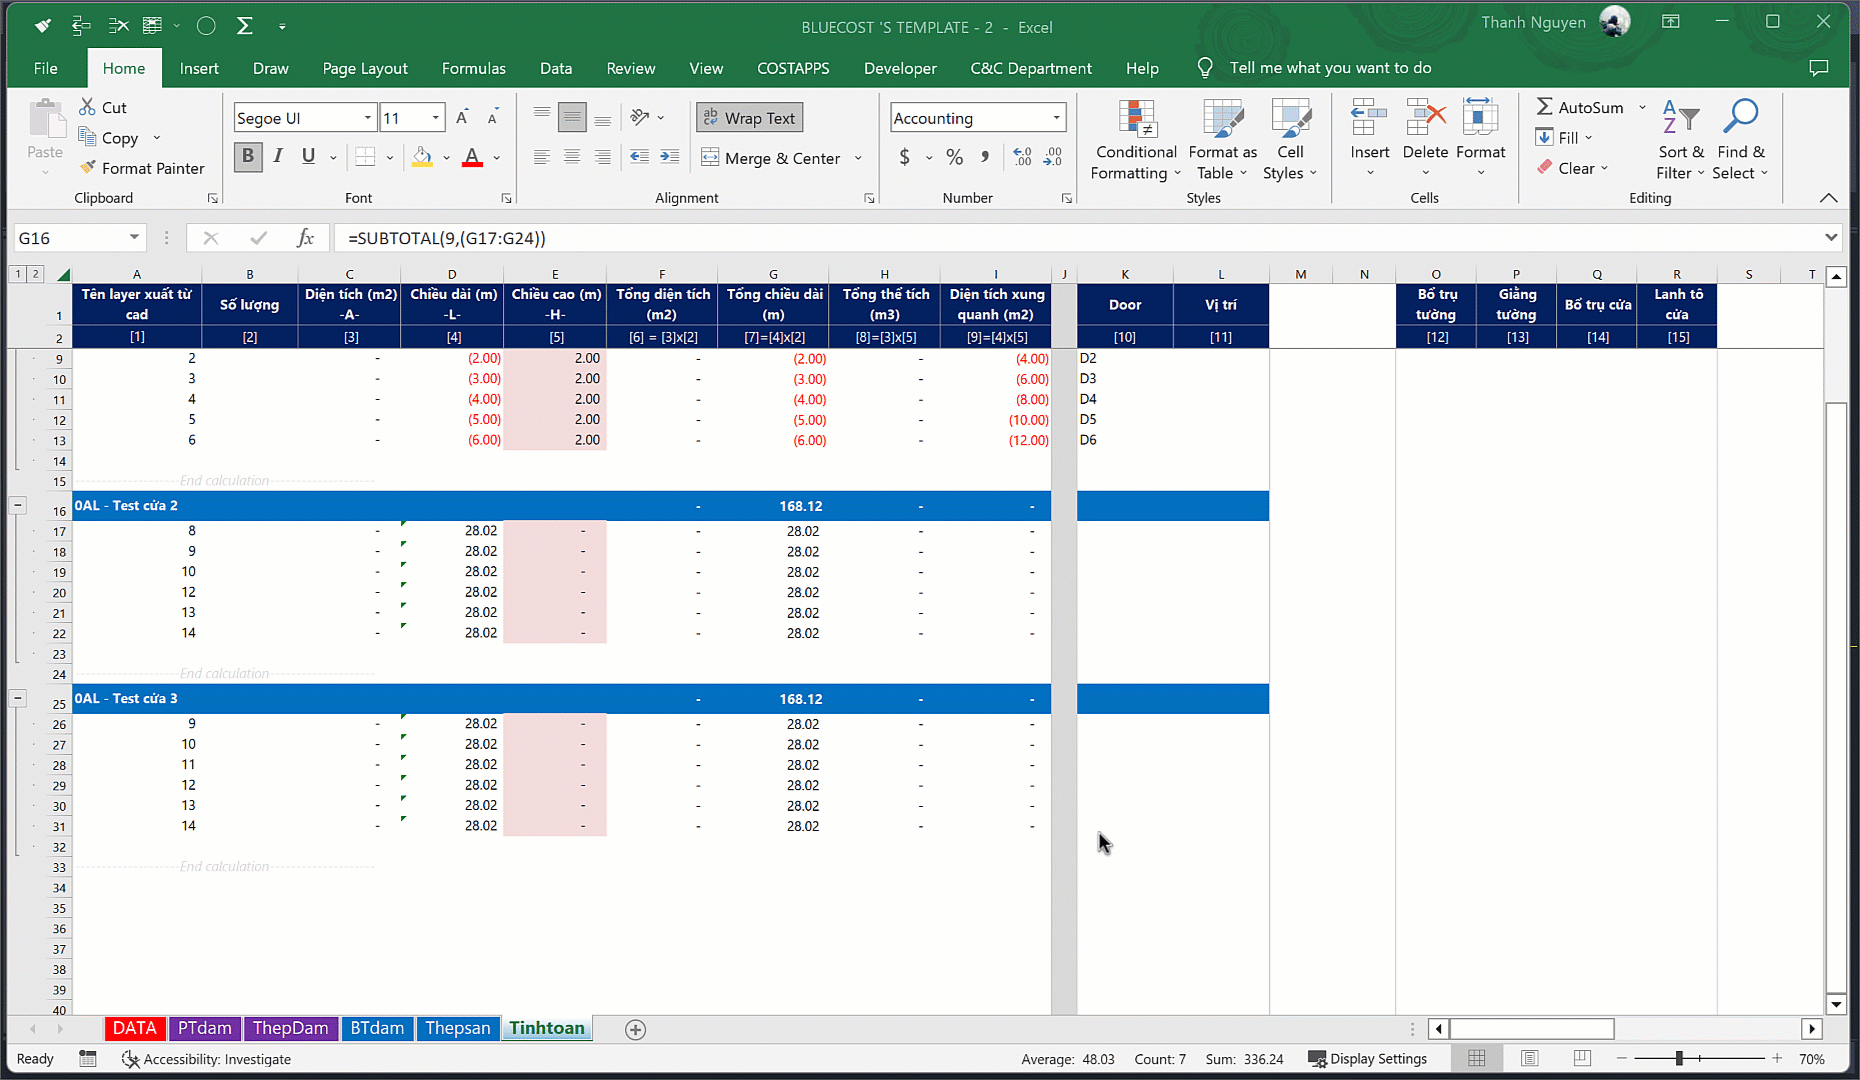The image size is (1860, 1080).
Task: Collapse the OAL - Test cửa 2 group
Action: (x=18, y=506)
